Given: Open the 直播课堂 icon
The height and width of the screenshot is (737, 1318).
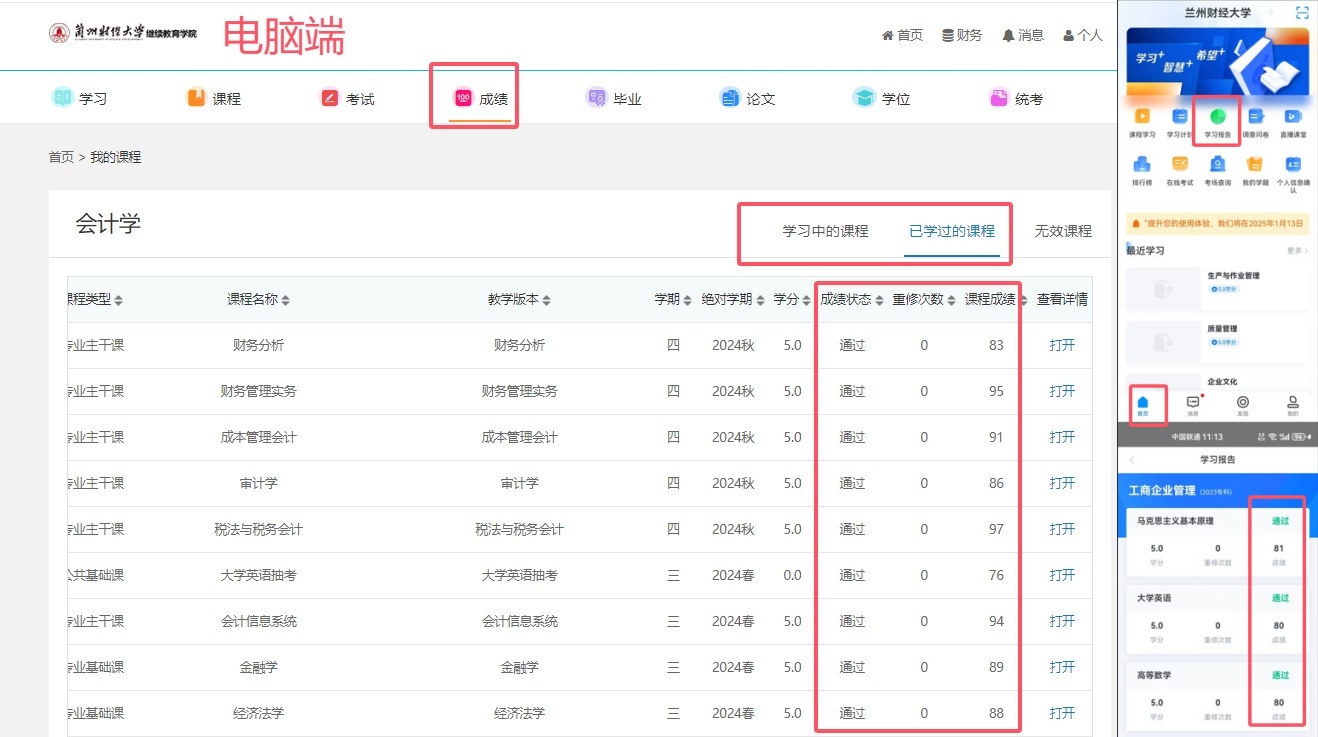Looking at the screenshot, I should 1292,118.
